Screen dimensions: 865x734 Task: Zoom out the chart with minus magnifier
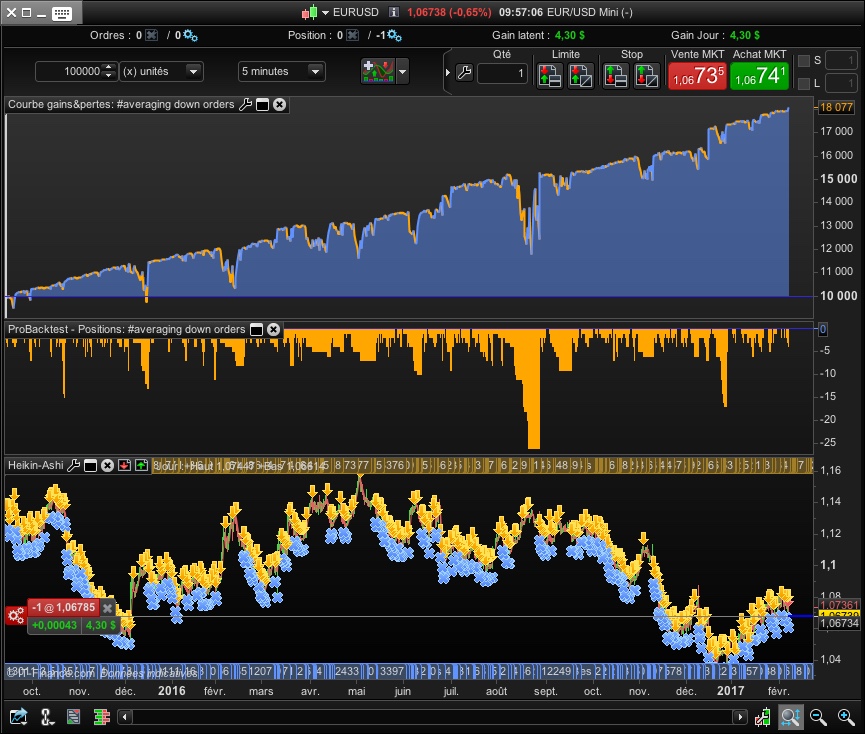819,717
